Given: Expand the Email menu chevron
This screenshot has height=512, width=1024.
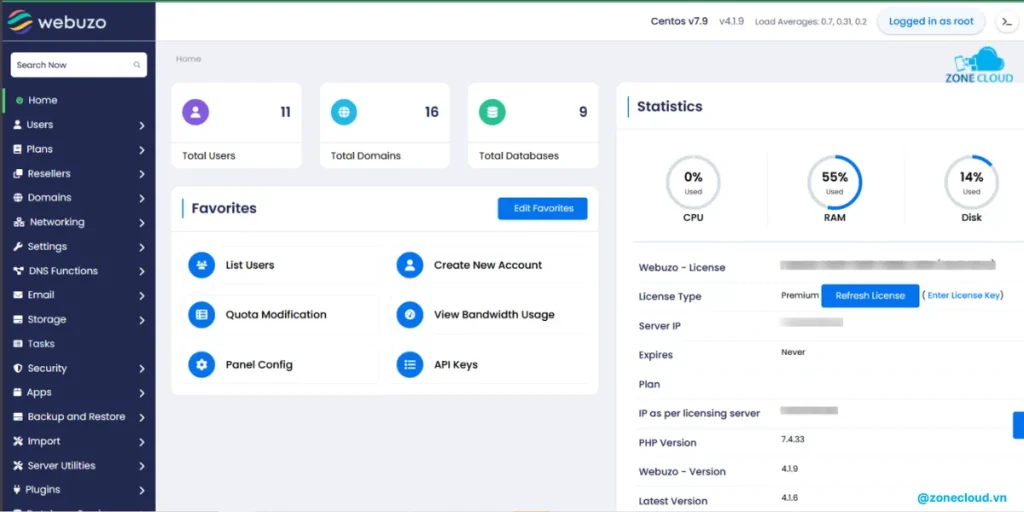Looking at the screenshot, I should [142, 296].
